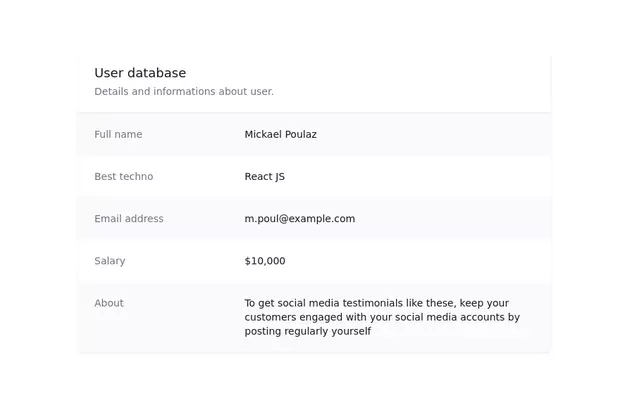Click the first name Mickael
Image resolution: width=625 pixels, height=400 pixels.
point(262,135)
